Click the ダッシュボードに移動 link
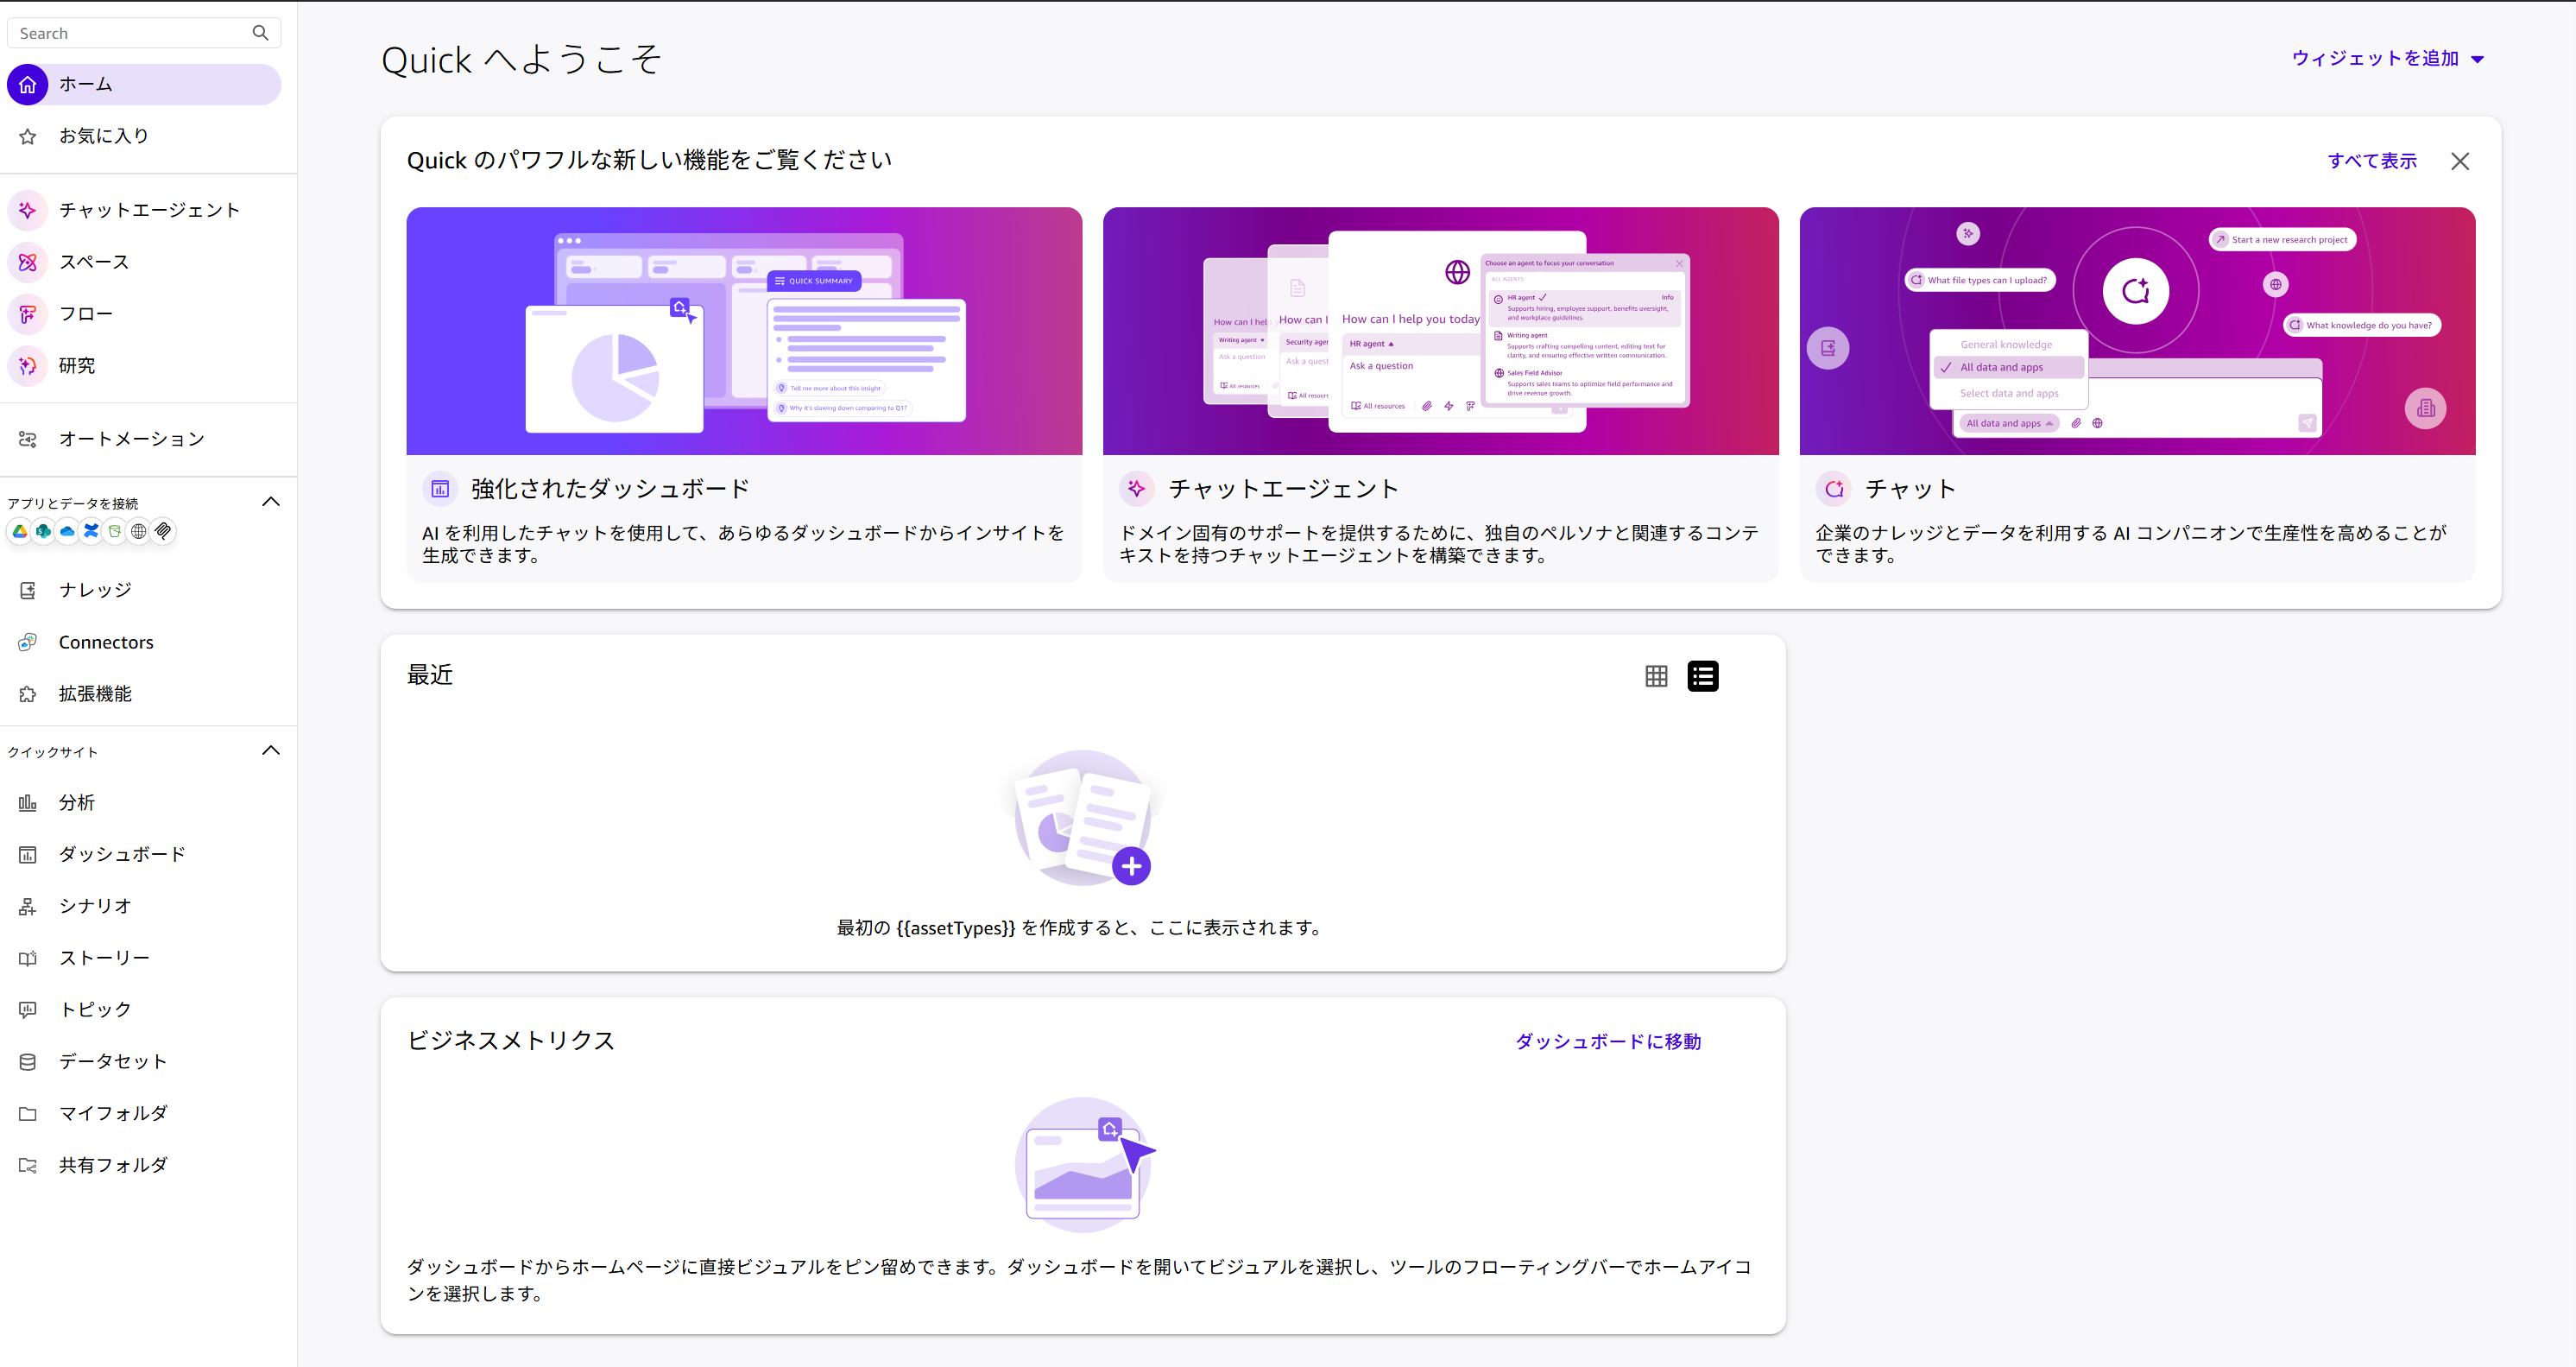The width and height of the screenshot is (2576, 1367). coord(1607,1041)
